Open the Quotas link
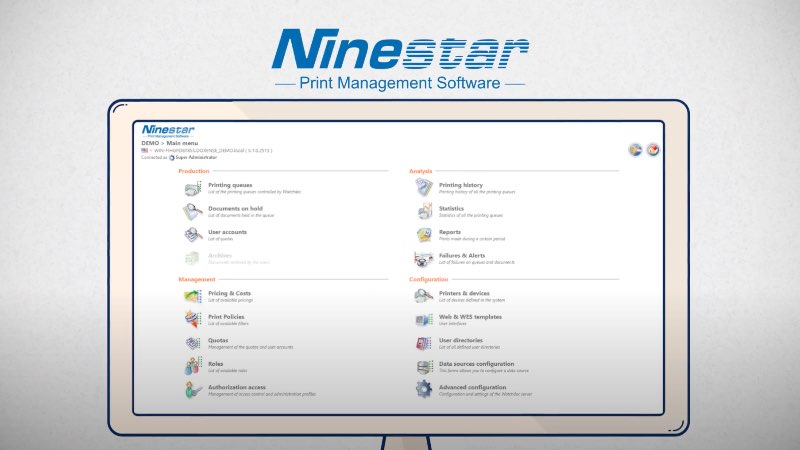 [218, 340]
